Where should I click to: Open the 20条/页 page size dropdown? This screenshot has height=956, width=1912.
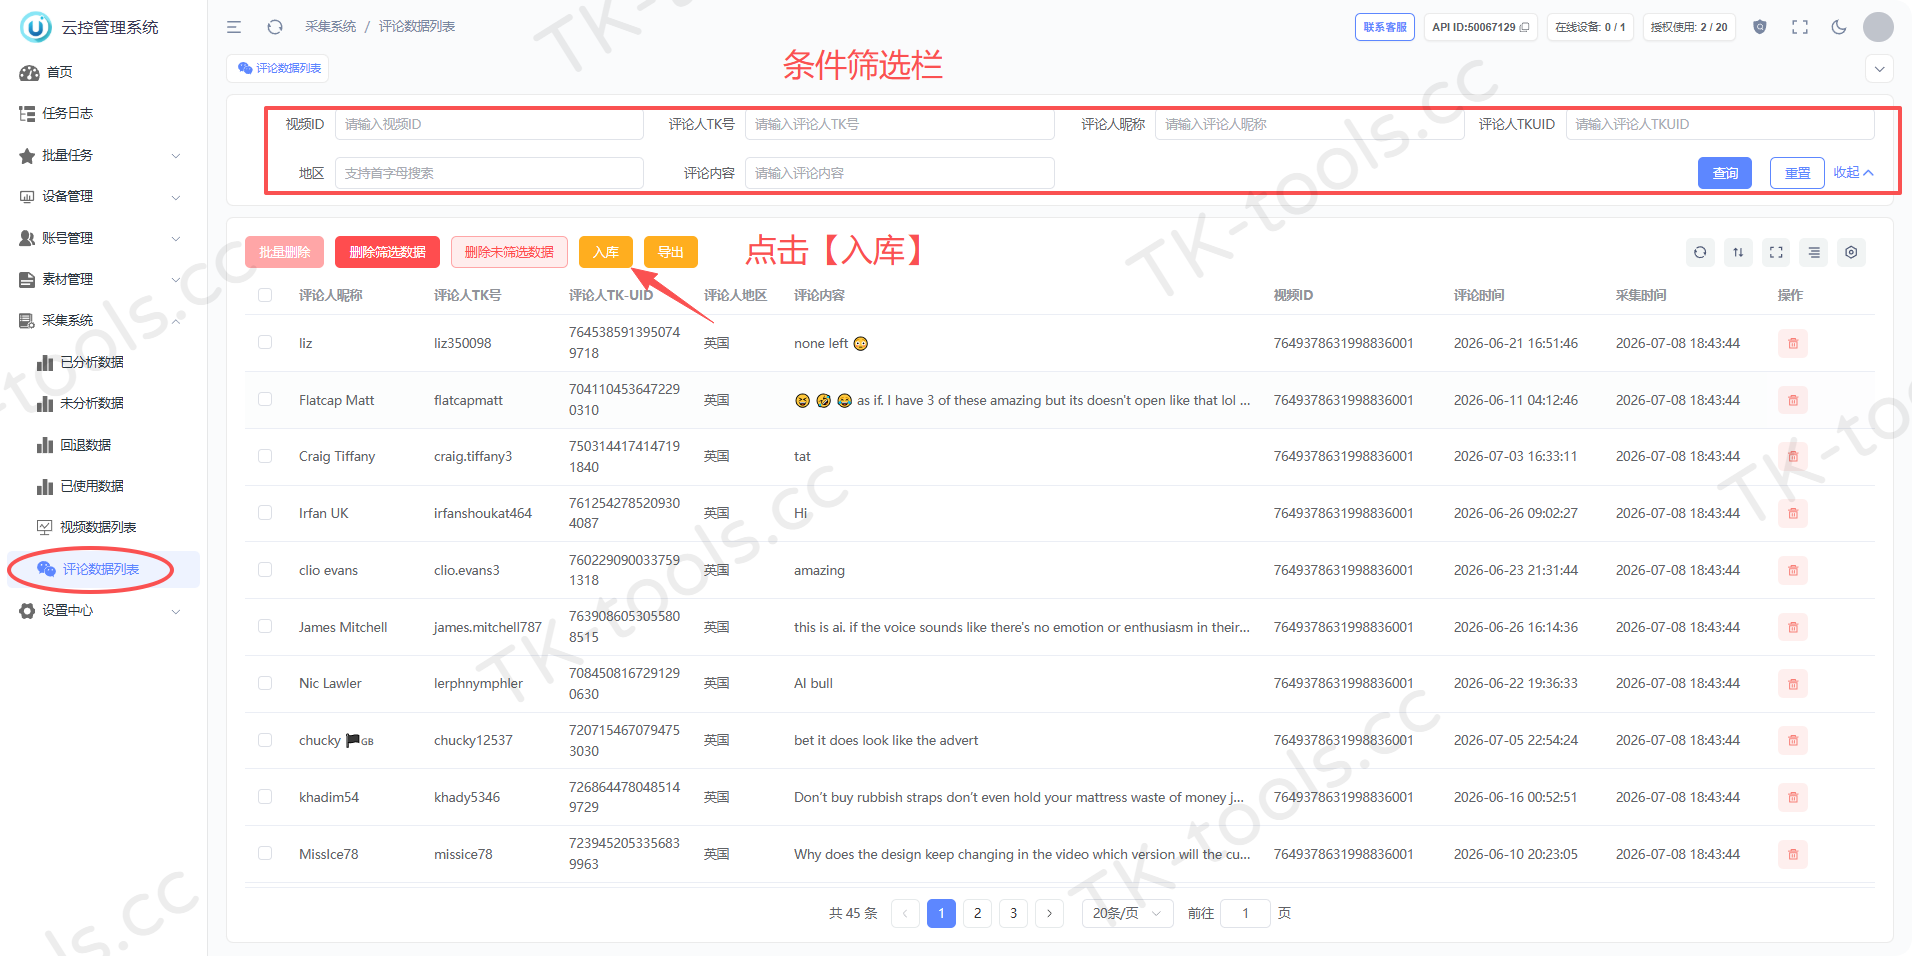pyautogui.click(x=1127, y=913)
